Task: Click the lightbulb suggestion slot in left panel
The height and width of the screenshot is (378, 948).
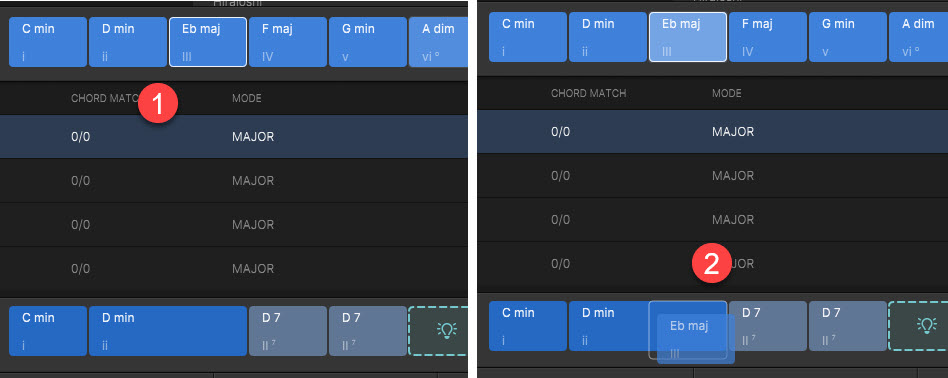Action: click(x=438, y=331)
